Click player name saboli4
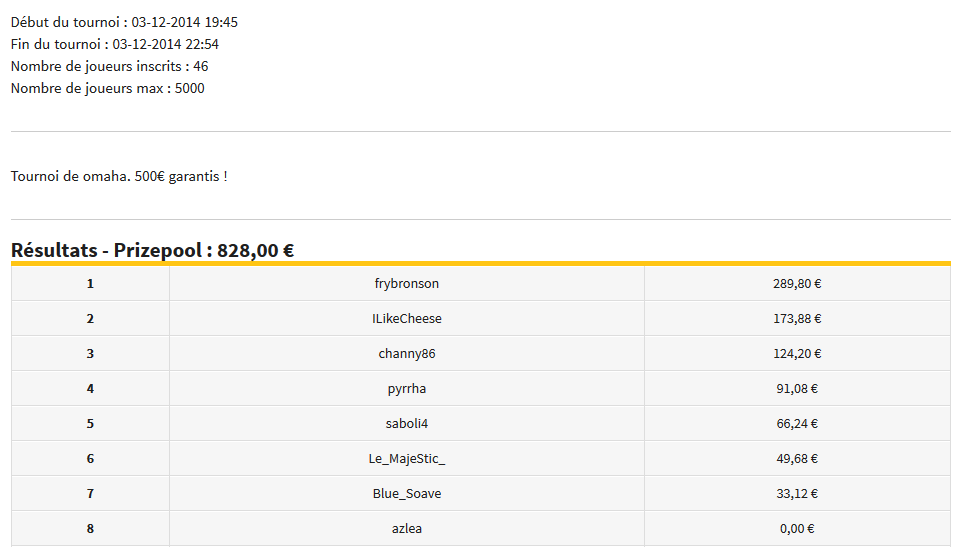960x547 pixels. 407,423
